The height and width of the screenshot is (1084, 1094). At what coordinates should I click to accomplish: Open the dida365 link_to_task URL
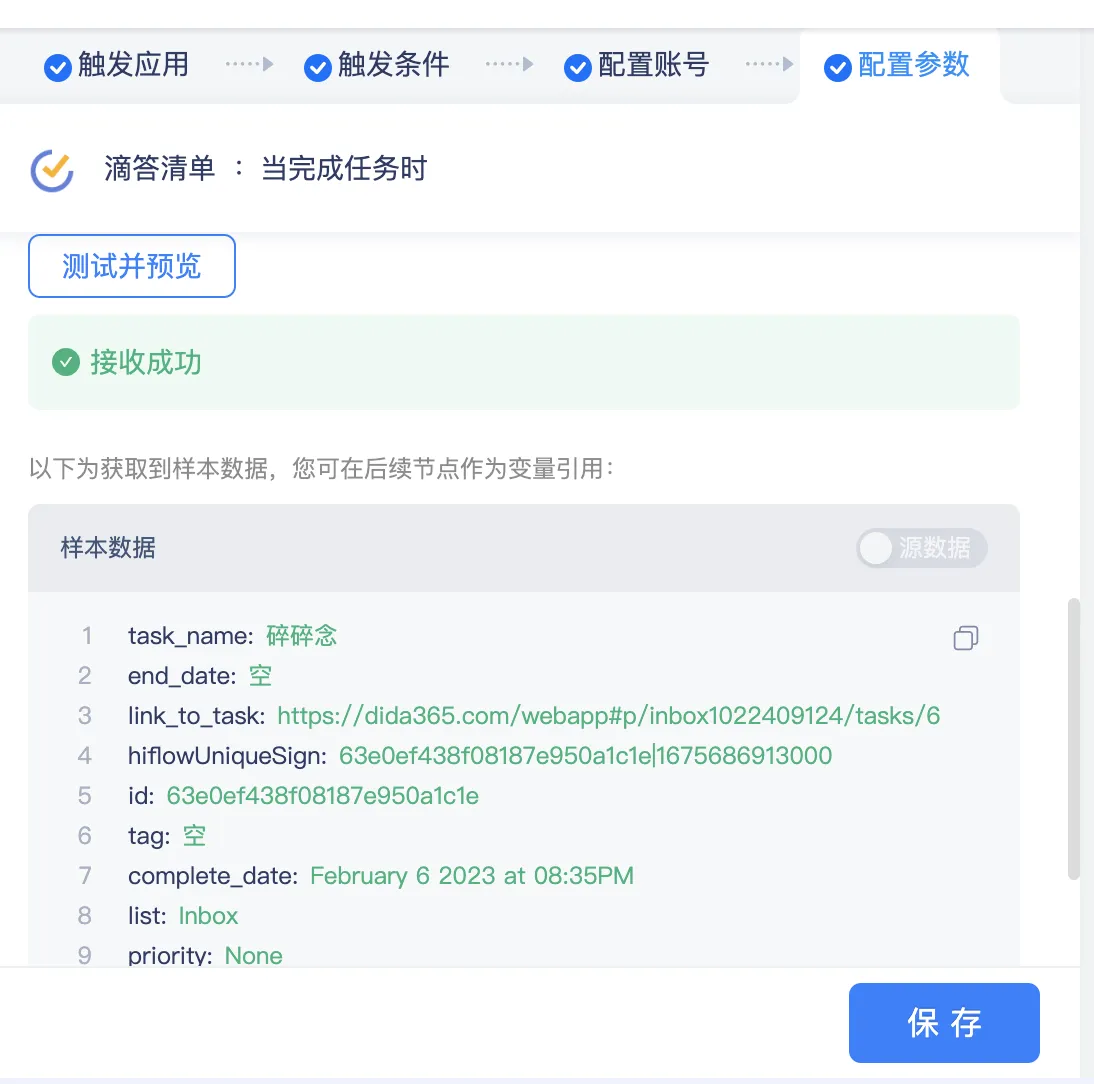click(608, 716)
